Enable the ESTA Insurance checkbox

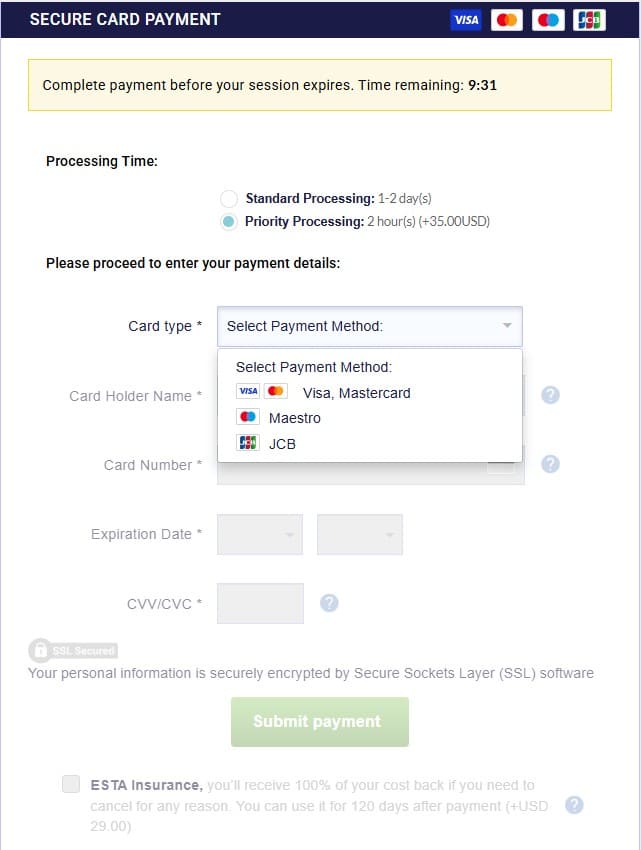tap(71, 784)
